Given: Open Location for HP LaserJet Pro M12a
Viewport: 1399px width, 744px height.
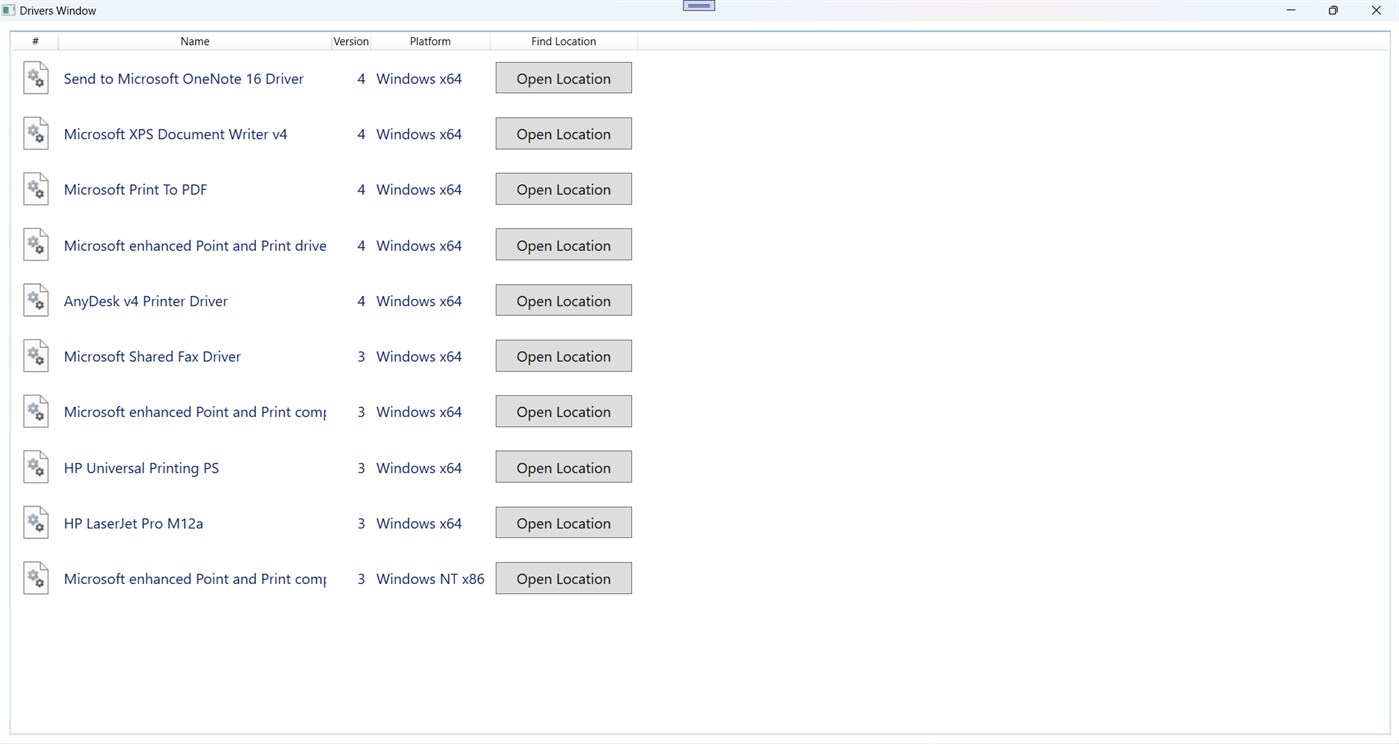Looking at the screenshot, I should coord(563,522).
